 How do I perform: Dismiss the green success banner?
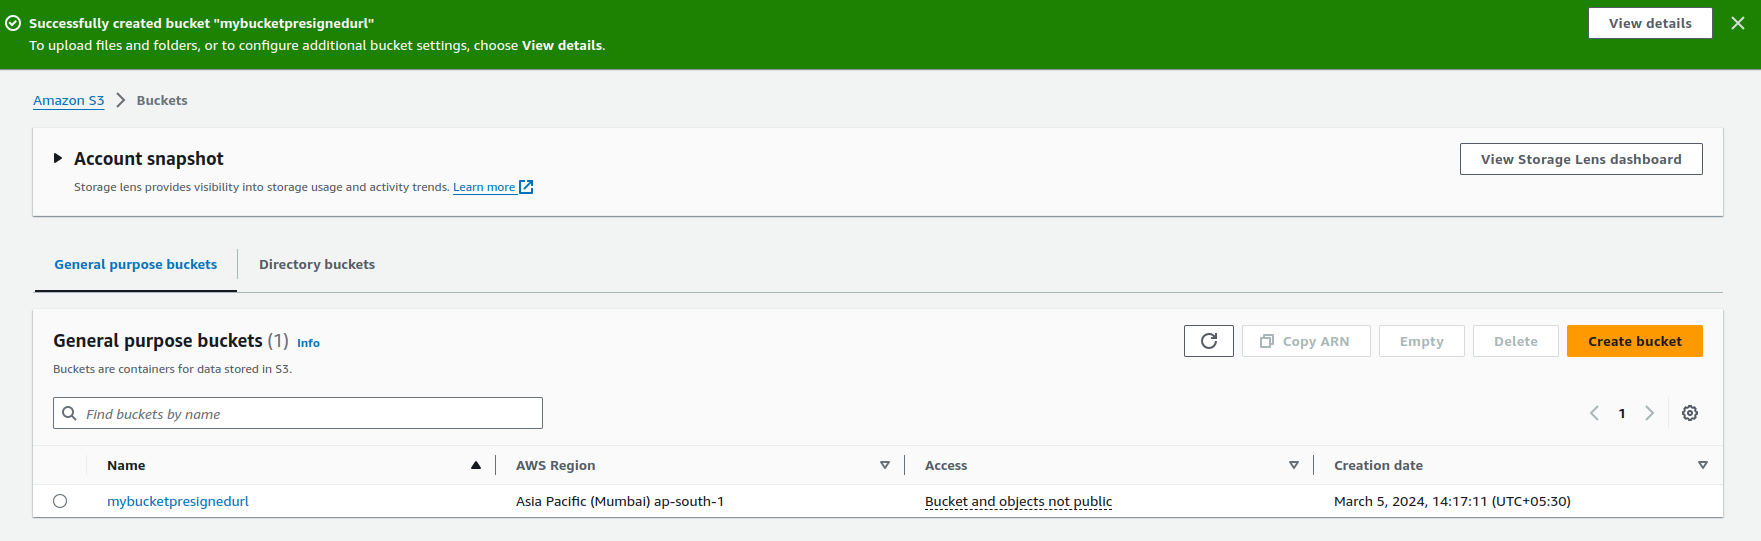coord(1737,23)
